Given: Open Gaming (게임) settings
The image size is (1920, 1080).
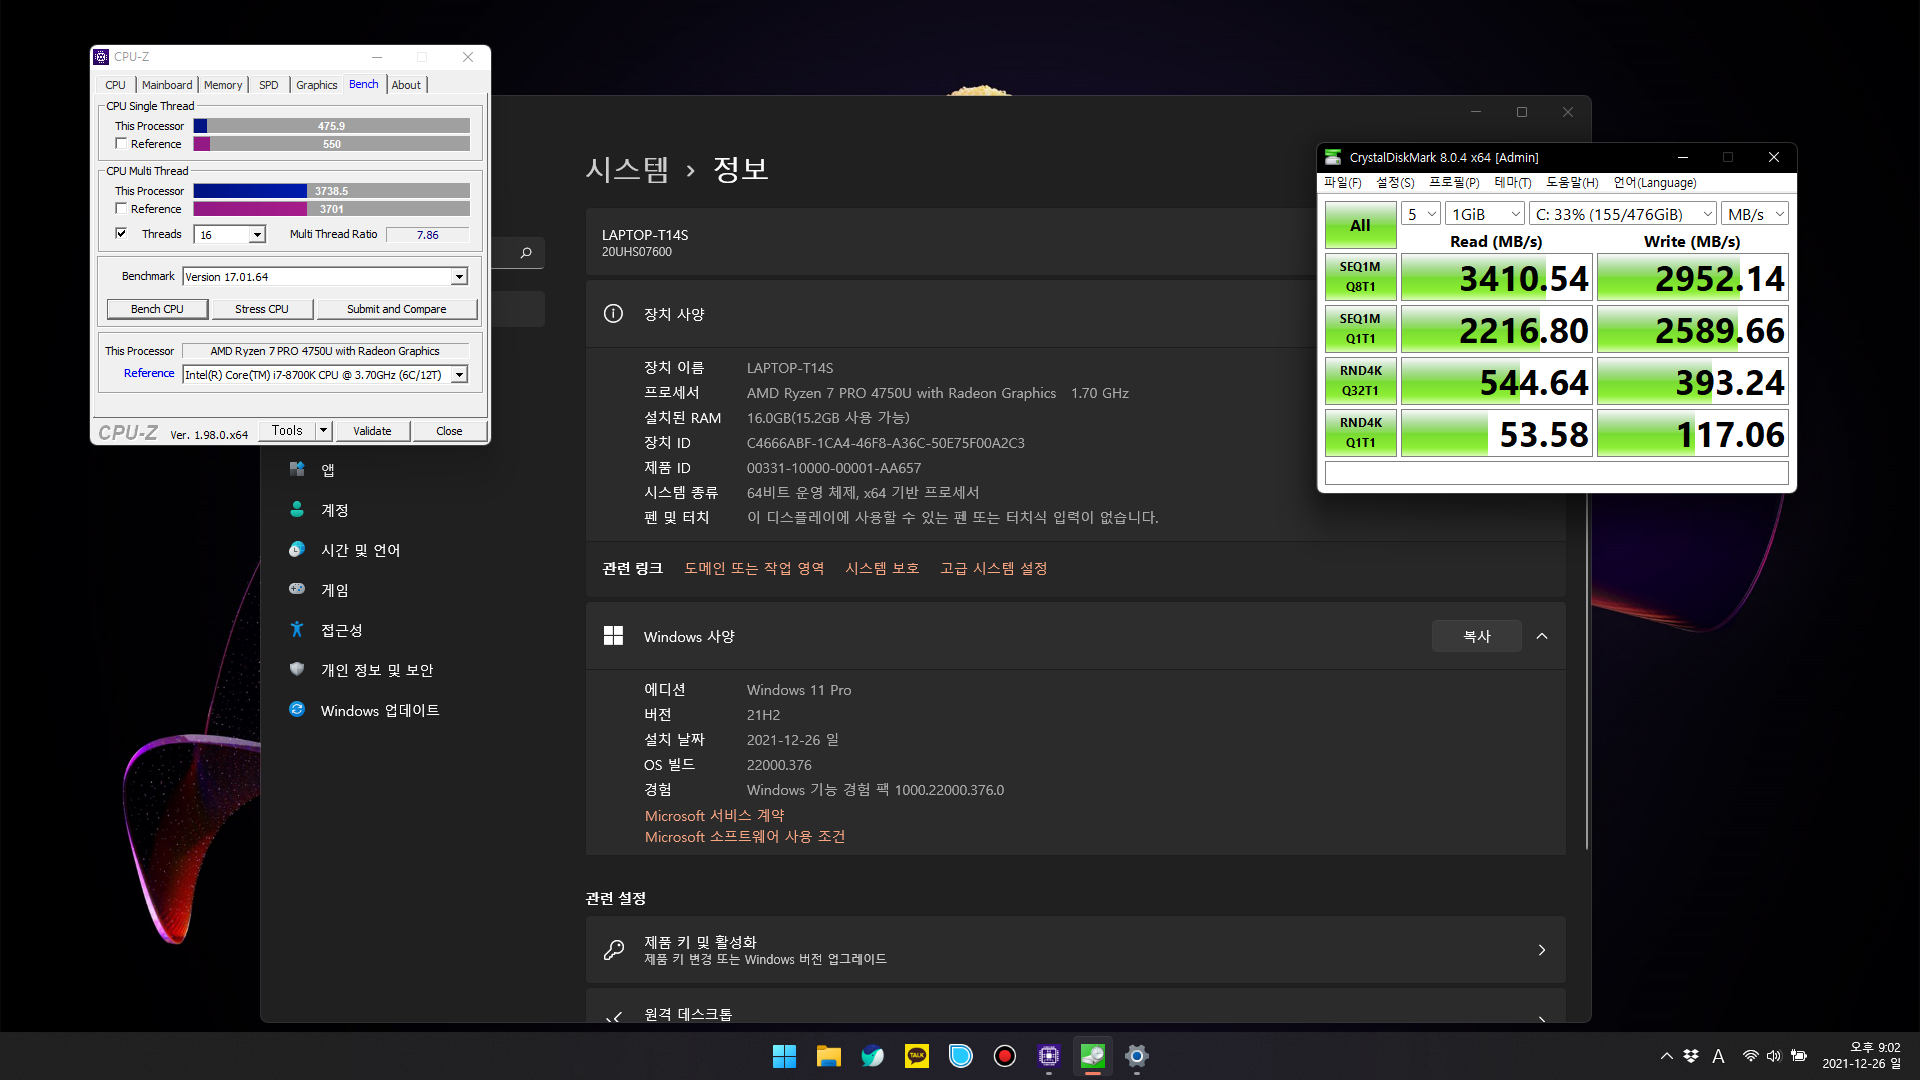Looking at the screenshot, I should [x=334, y=590].
